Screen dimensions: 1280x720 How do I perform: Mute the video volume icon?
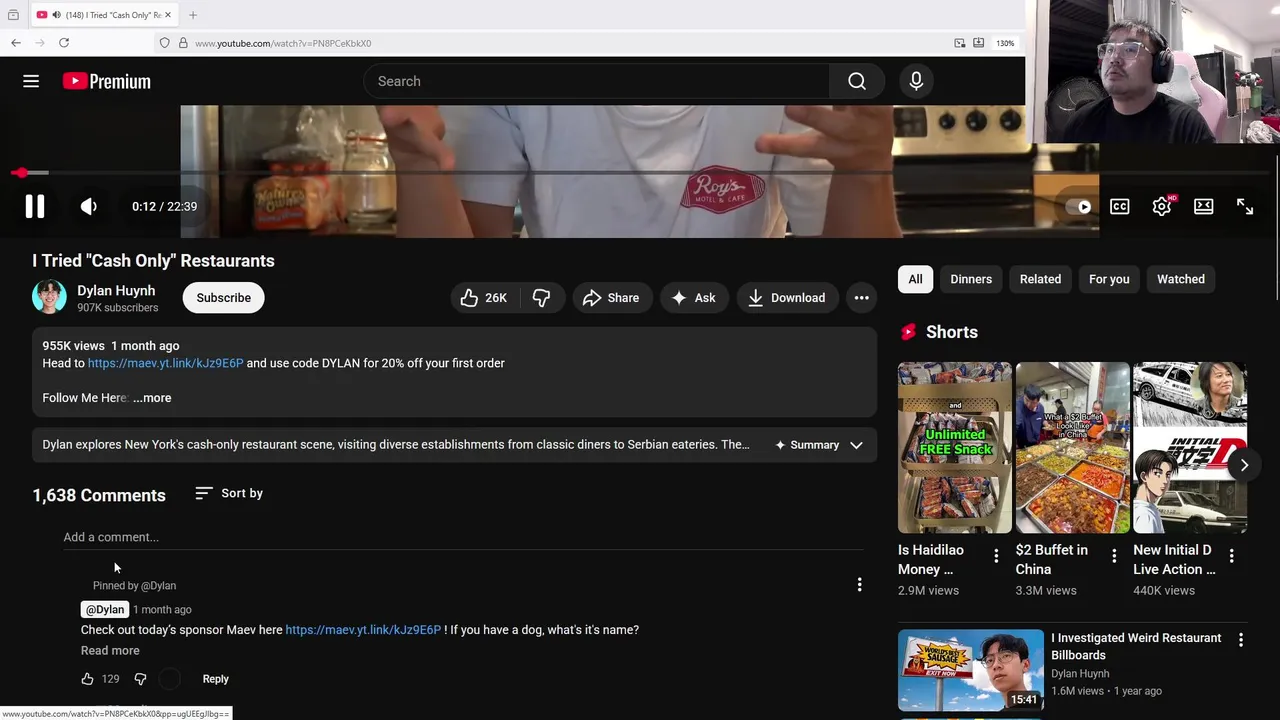89,206
